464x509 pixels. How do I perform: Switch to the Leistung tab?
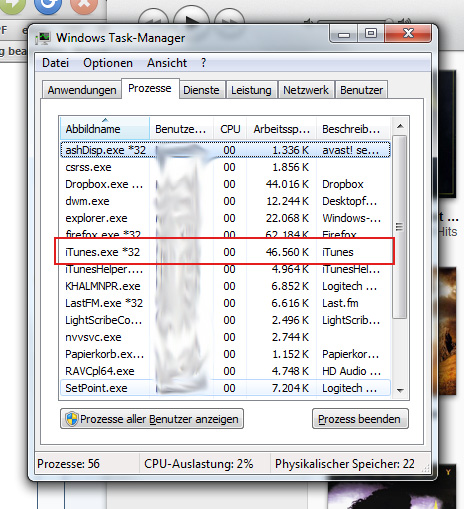(251, 90)
